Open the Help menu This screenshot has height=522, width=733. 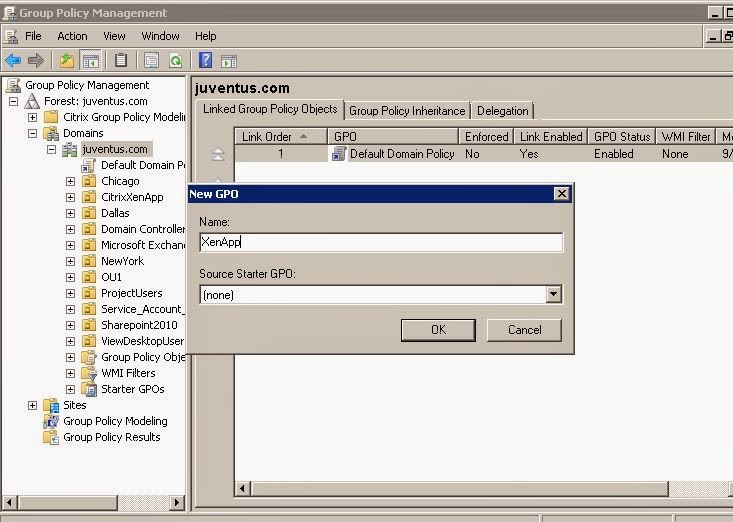tap(206, 36)
